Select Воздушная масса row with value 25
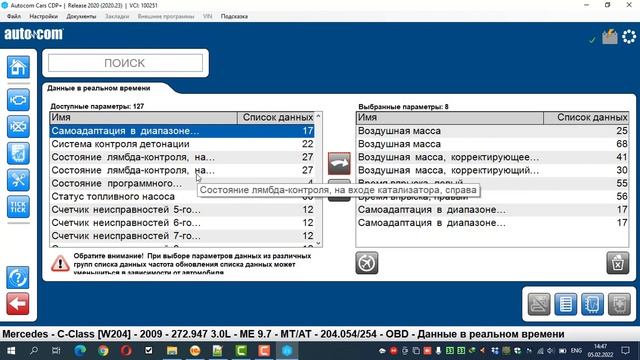640x360 pixels. (x=492, y=131)
